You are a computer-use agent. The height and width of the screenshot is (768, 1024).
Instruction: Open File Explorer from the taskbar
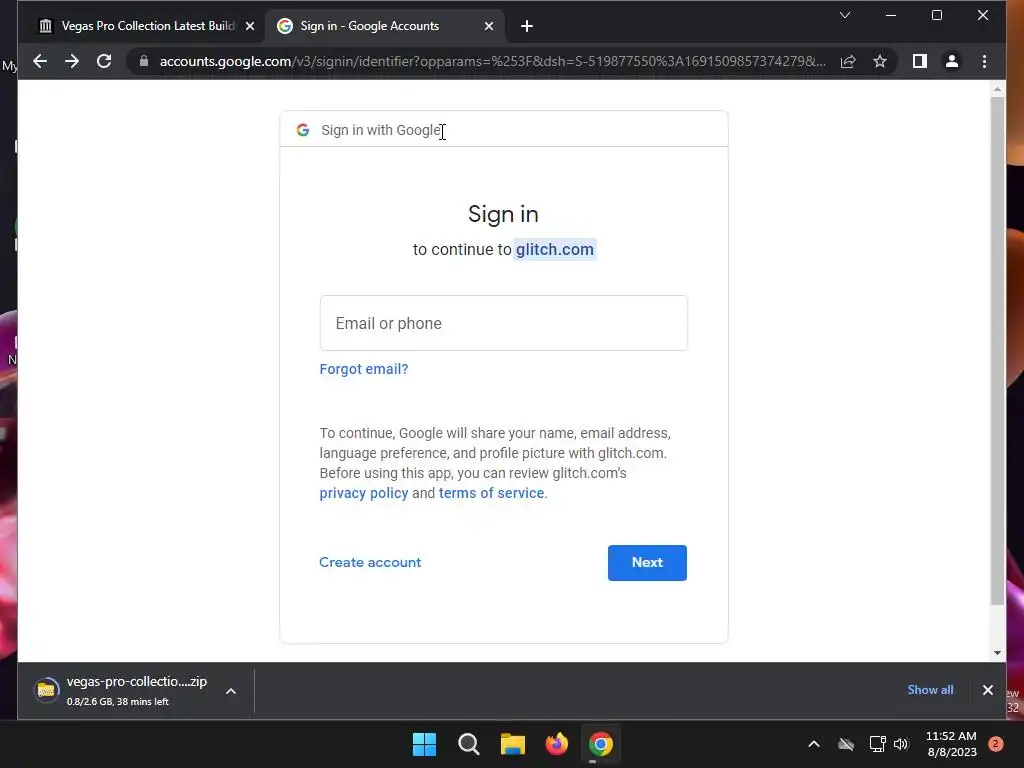pos(513,744)
